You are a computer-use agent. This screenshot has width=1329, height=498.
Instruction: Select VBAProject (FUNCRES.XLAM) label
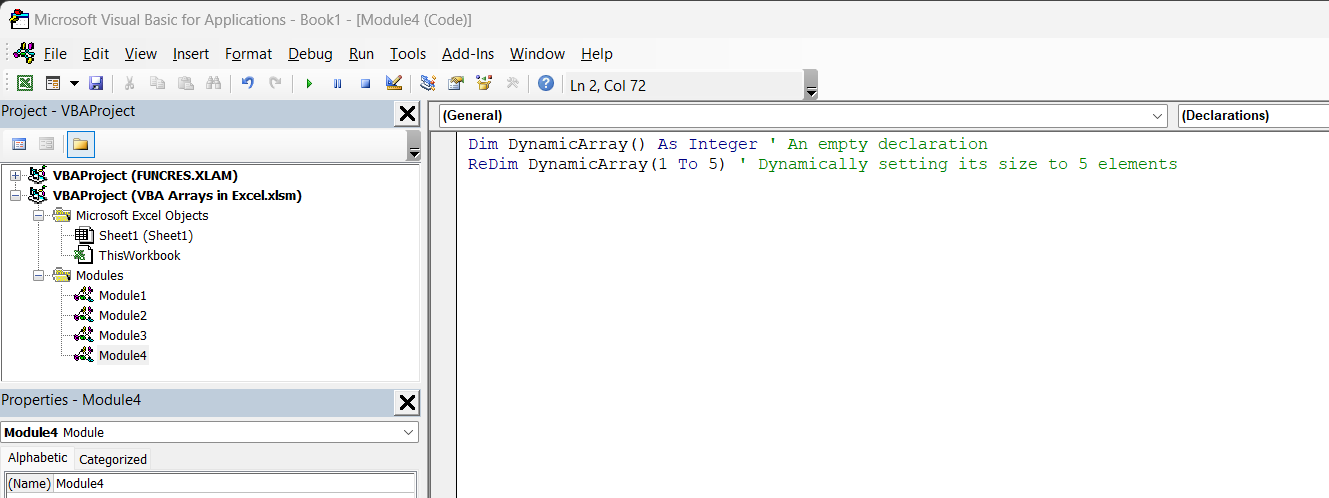coord(145,176)
